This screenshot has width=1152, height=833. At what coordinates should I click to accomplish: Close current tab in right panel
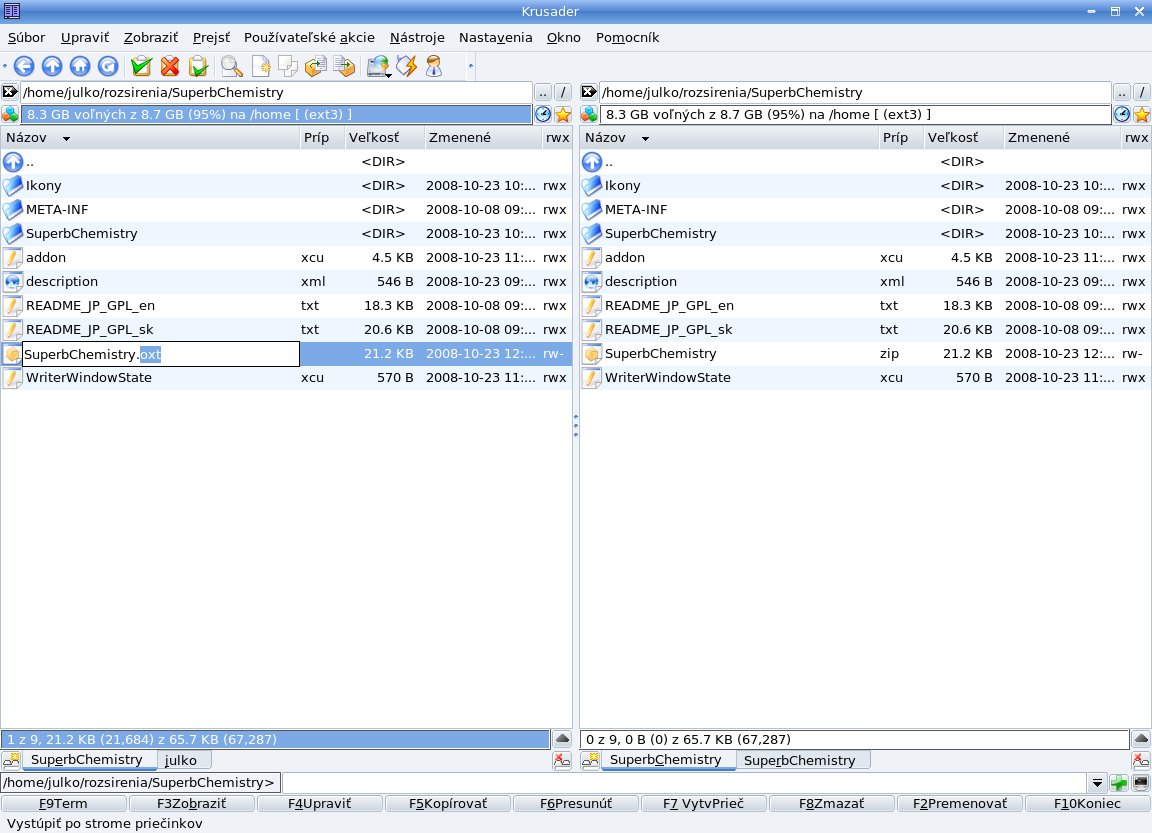click(1141, 760)
